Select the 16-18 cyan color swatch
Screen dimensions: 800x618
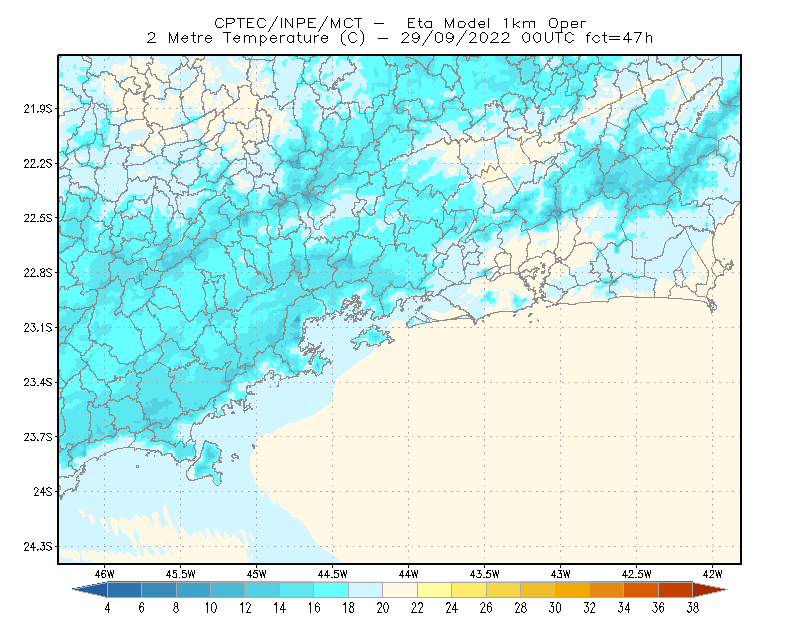(x=331, y=589)
